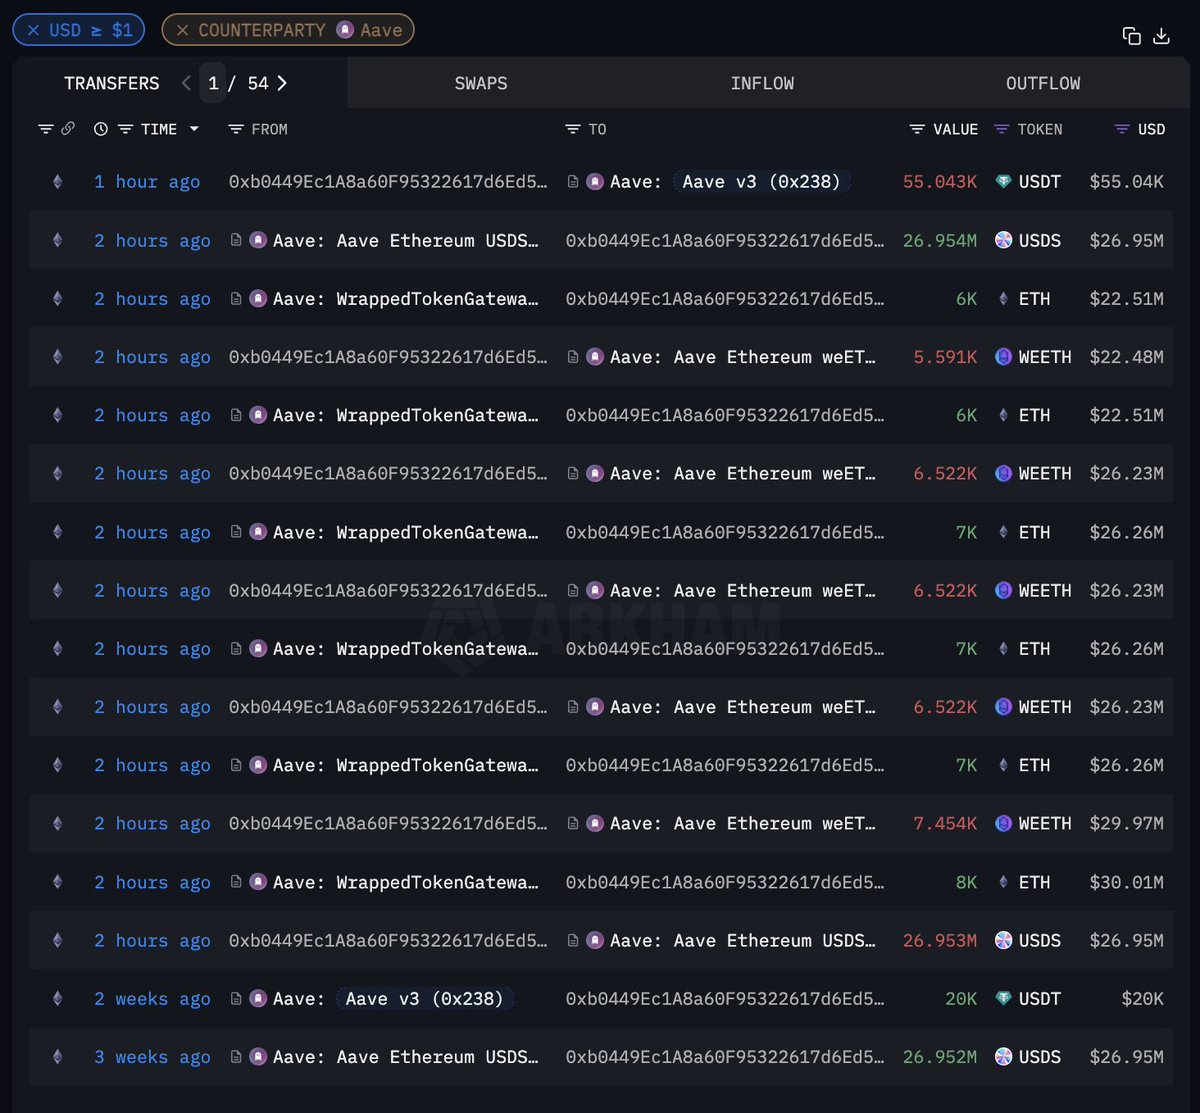Switch to the SWAPS tab

[x=481, y=83]
